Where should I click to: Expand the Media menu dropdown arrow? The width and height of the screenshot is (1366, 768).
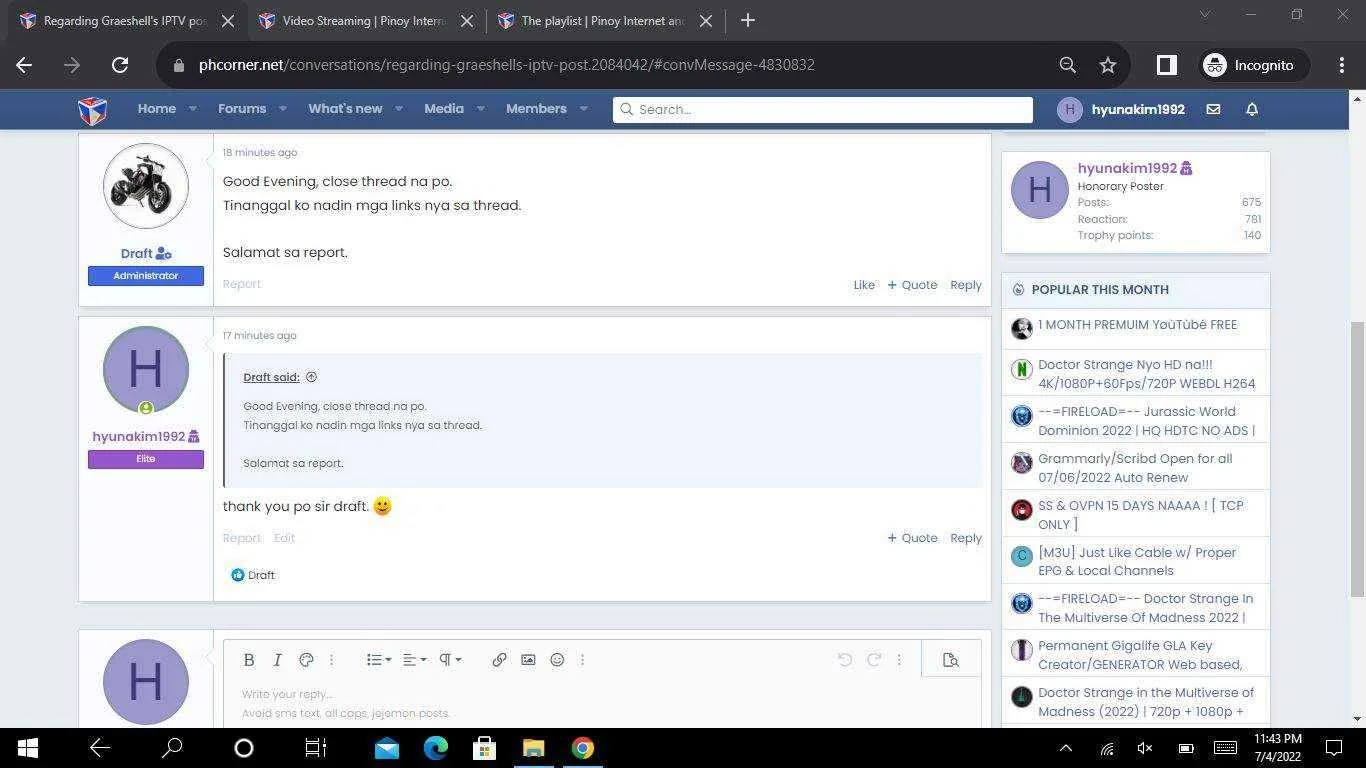(x=480, y=109)
